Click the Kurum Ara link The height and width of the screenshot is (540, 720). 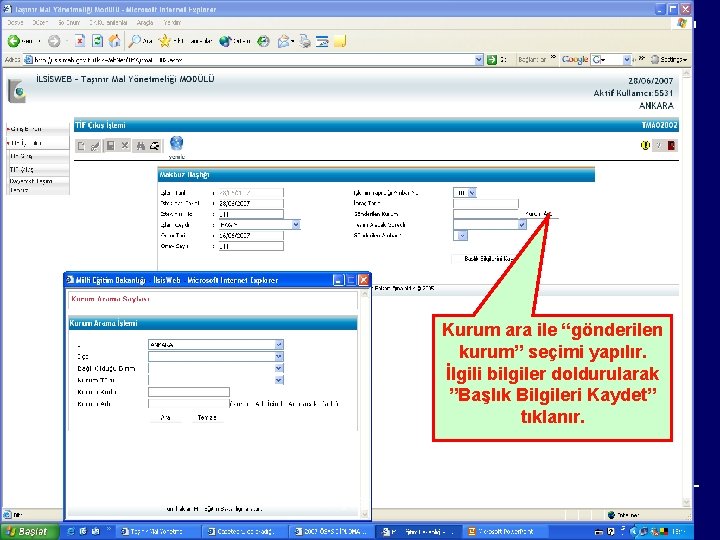pos(538,214)
